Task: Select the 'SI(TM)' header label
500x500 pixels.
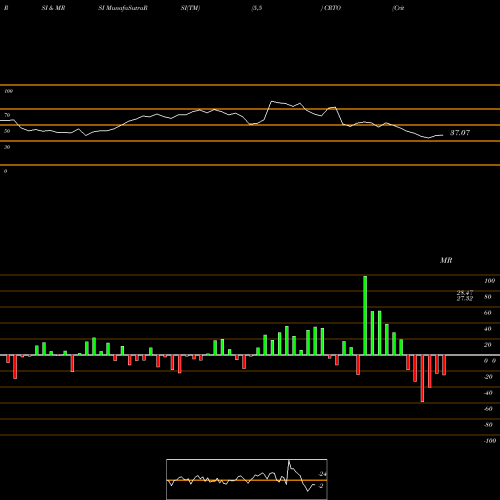Action: click(190, 8)
